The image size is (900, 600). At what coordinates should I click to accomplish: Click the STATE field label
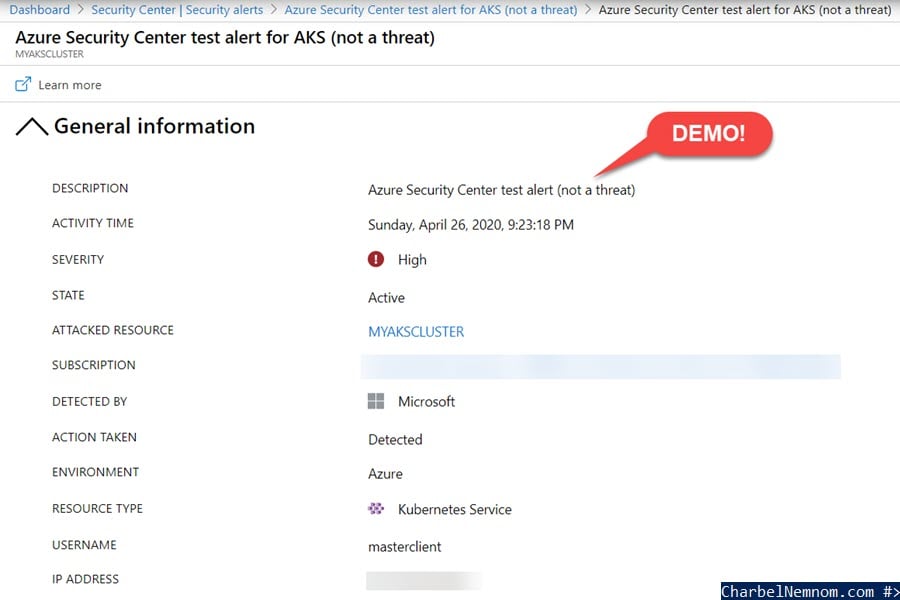[x=68, y=295]
